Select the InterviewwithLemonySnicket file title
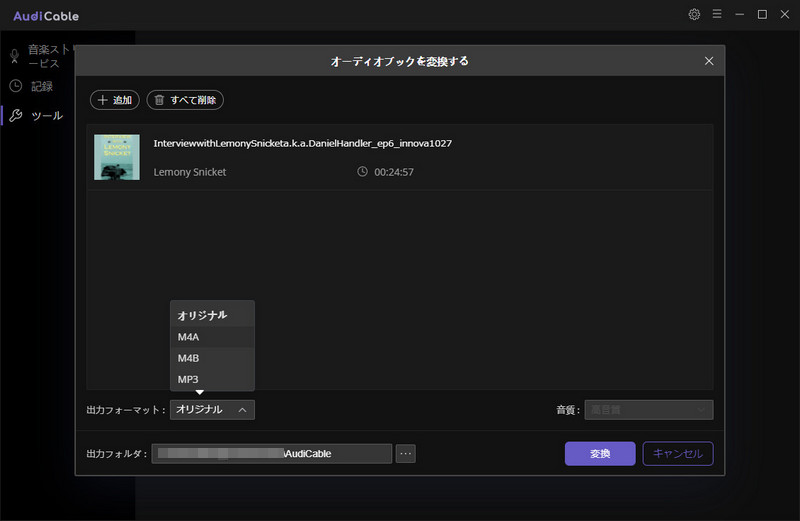 tap(303, 143)
